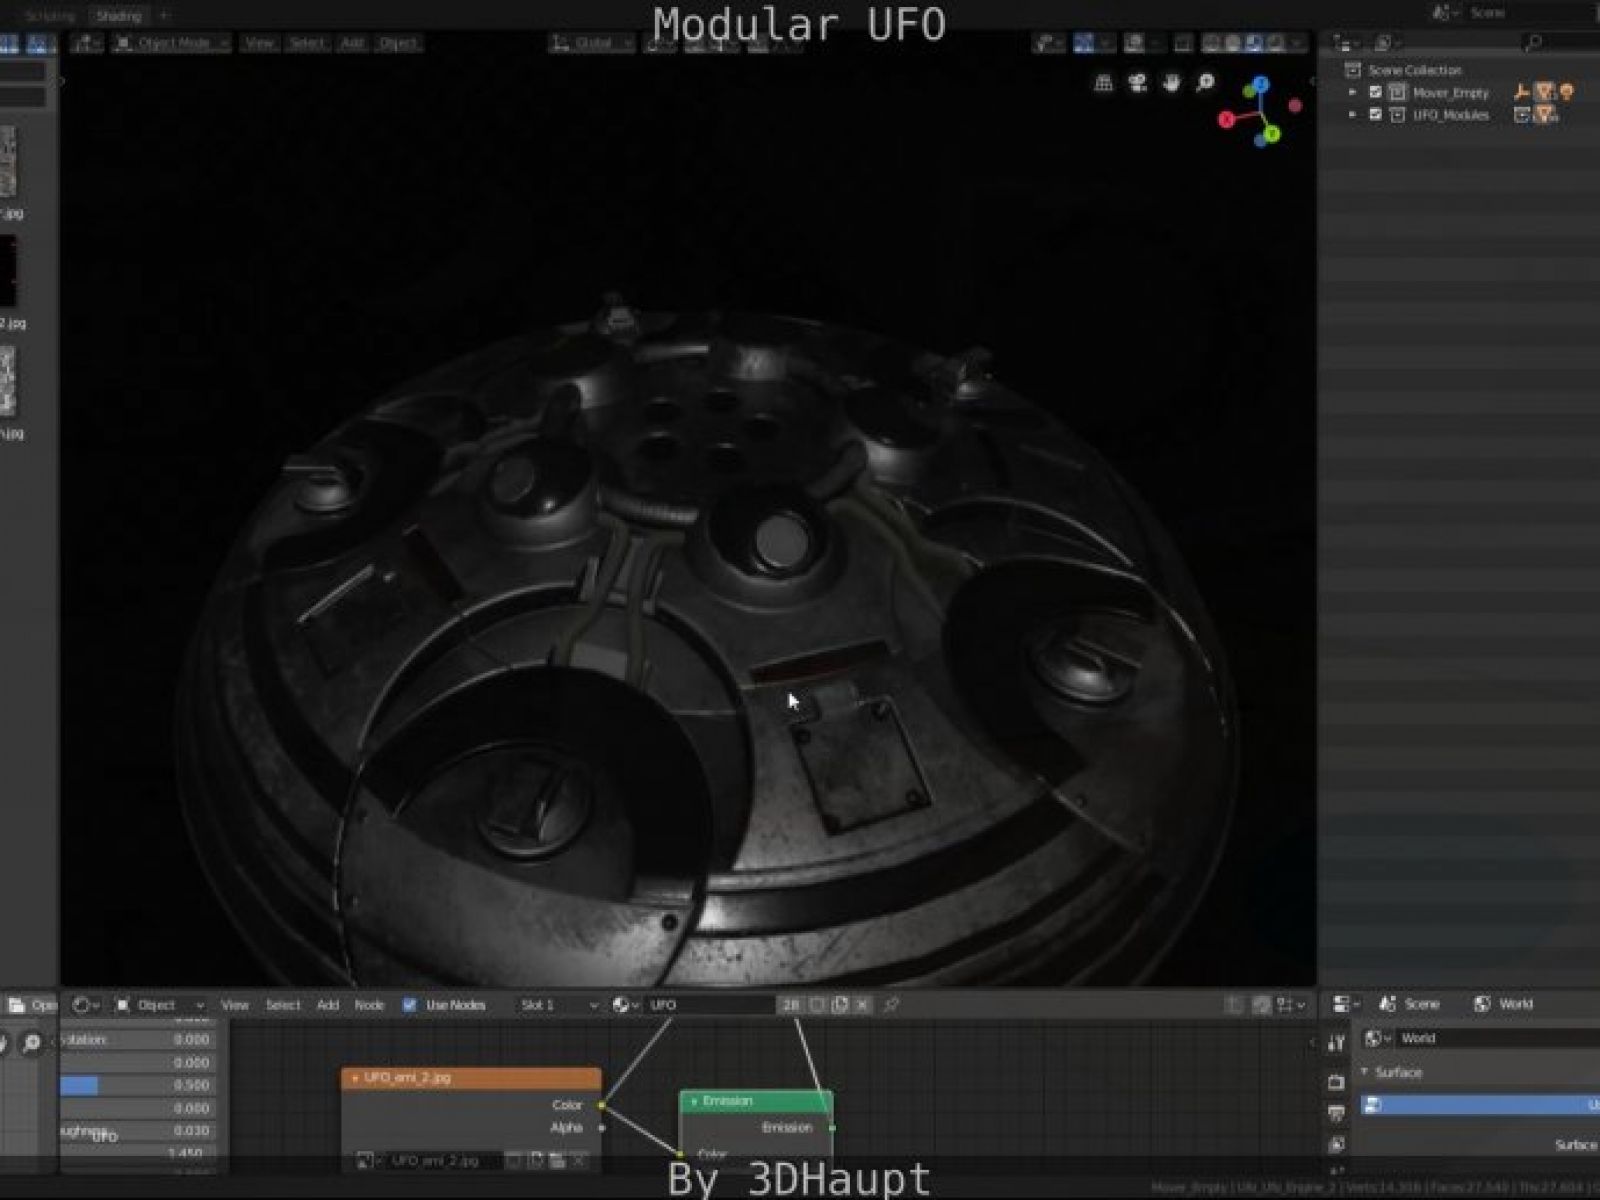This screenshot has width=1600, height=1200.
Task: Click the blue Use Nodes button in World Surface
Action: tap(1480, 1105)
